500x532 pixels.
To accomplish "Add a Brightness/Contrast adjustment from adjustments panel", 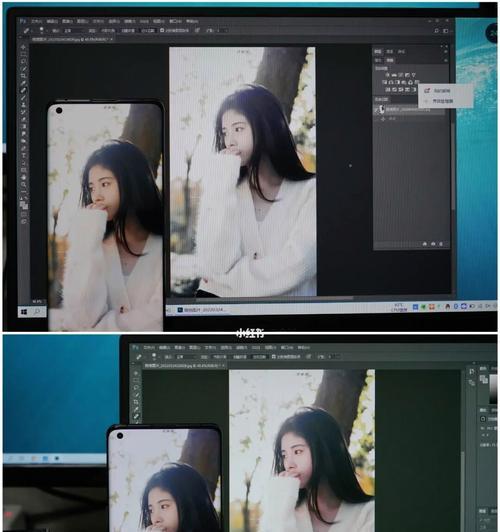I will pyautogui.click(x=388, y=75).
